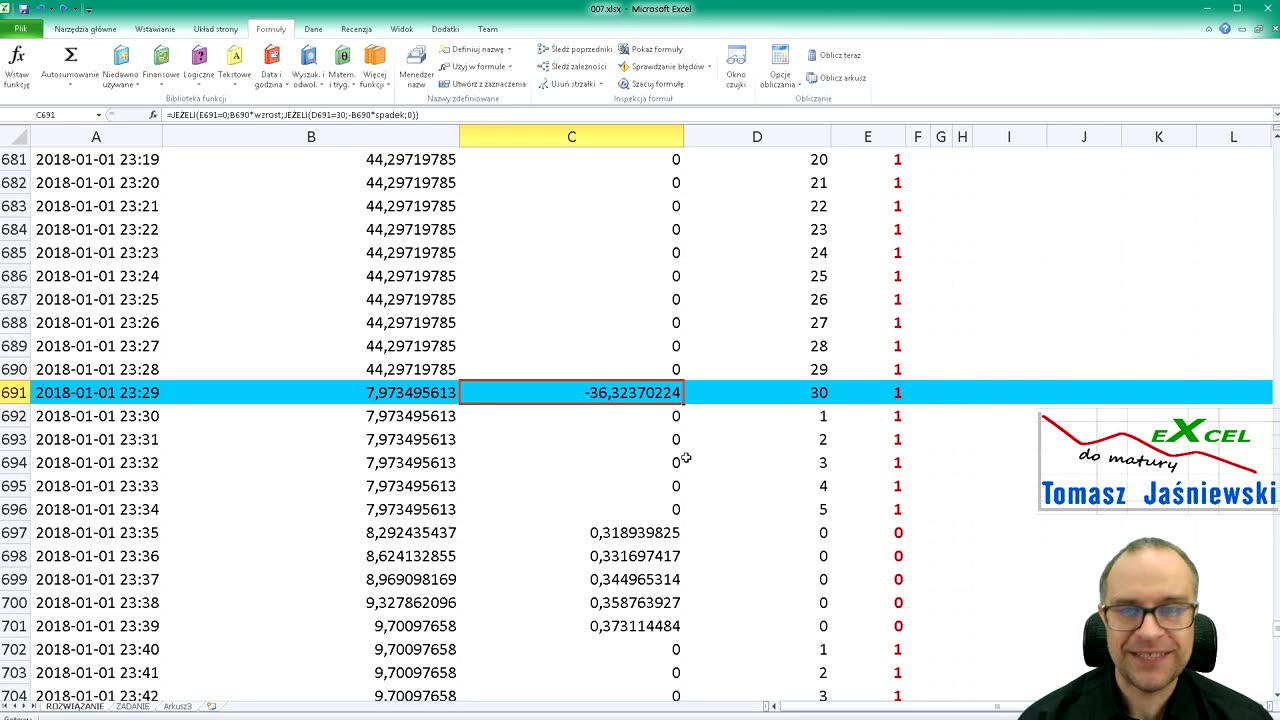The width and height of the screenshot is (1280, 720).
Task: Switch to Dodatki ribbon tab
Action: click(x=445, y=29)
